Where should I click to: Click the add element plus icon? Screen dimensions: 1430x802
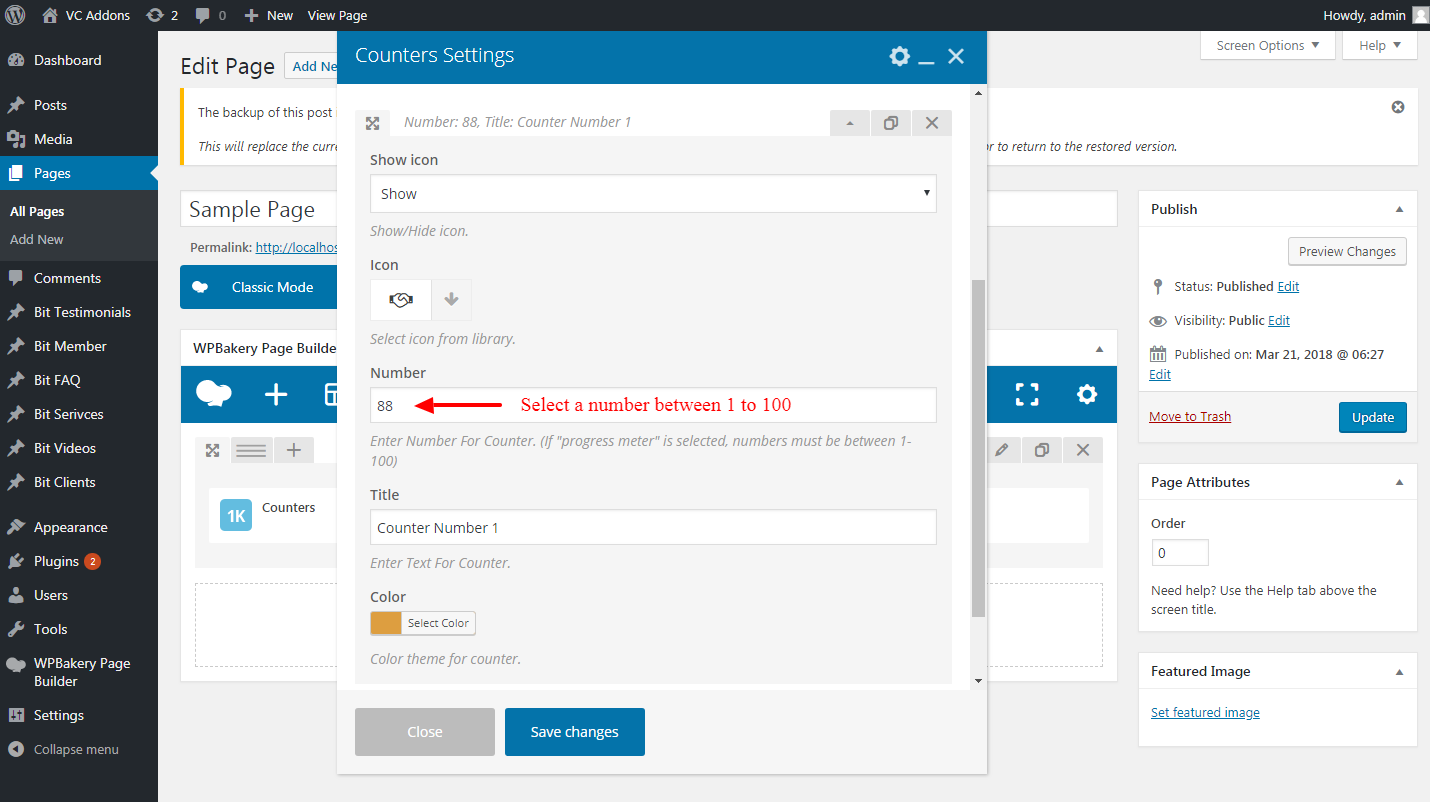coord(276,394)
